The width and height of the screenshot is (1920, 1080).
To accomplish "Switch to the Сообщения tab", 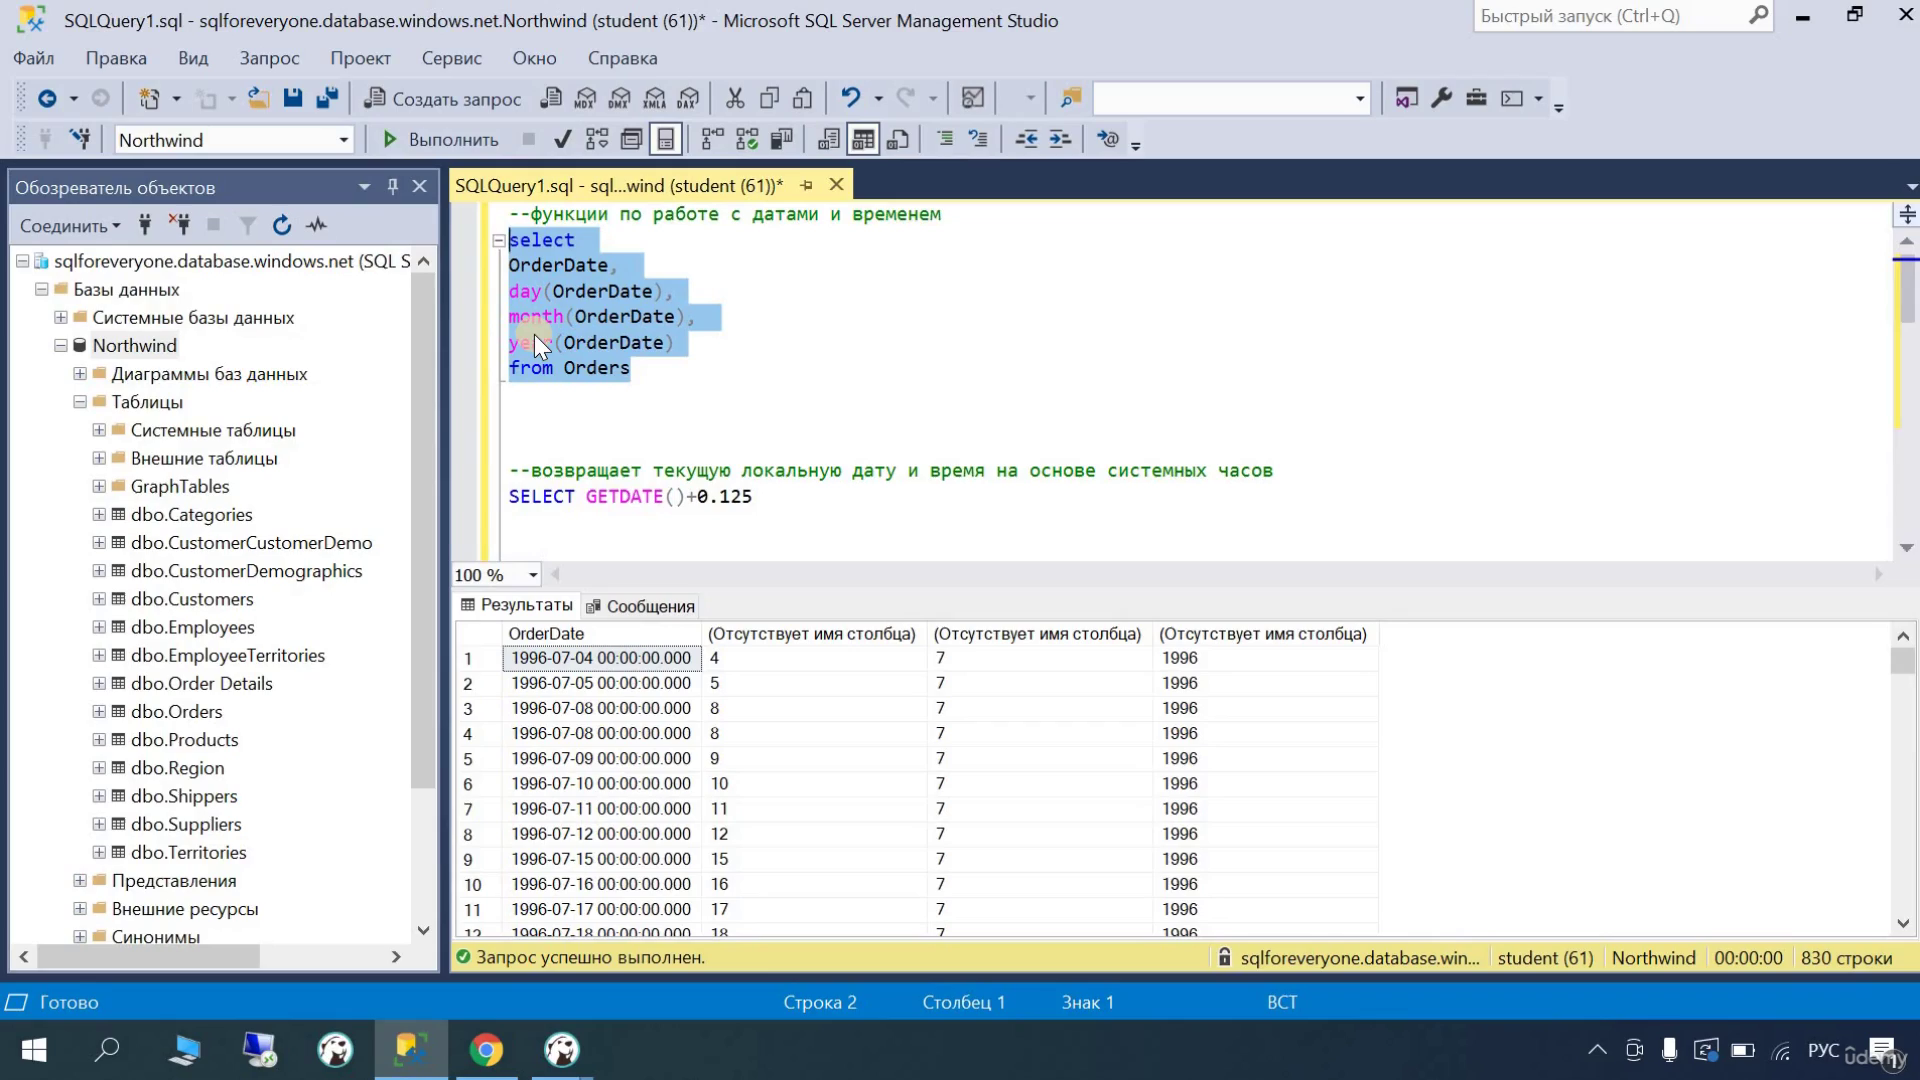I will point(640,606).
